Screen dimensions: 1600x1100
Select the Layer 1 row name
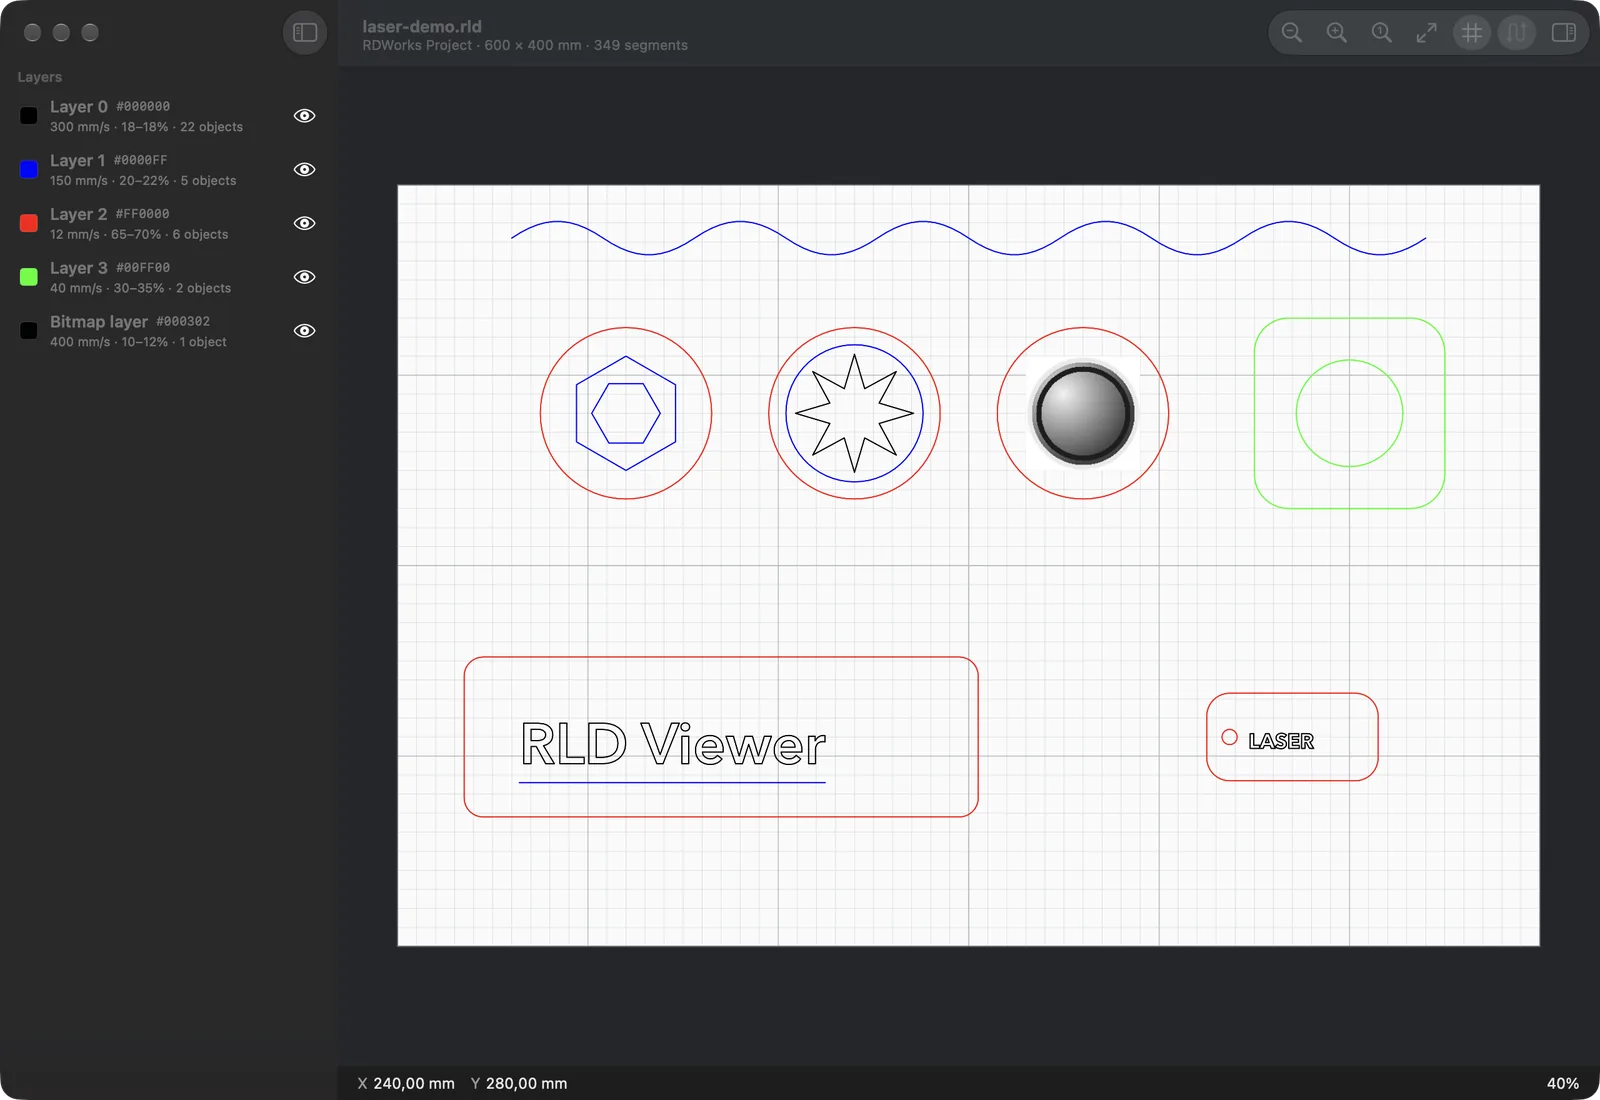click(x=78, y=161)
